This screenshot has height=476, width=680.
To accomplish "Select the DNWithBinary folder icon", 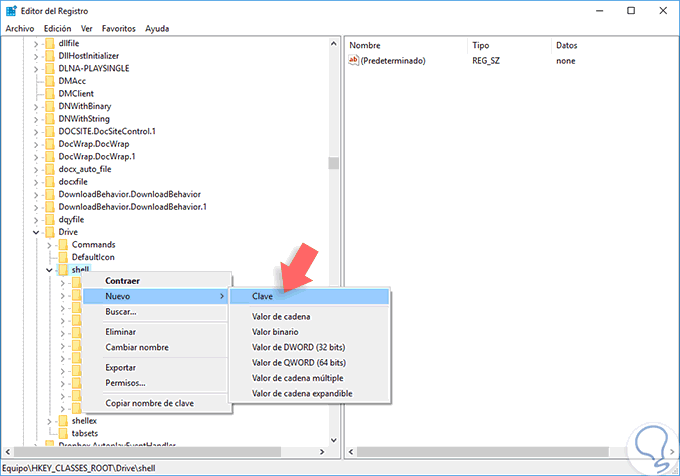I will 50,106.
